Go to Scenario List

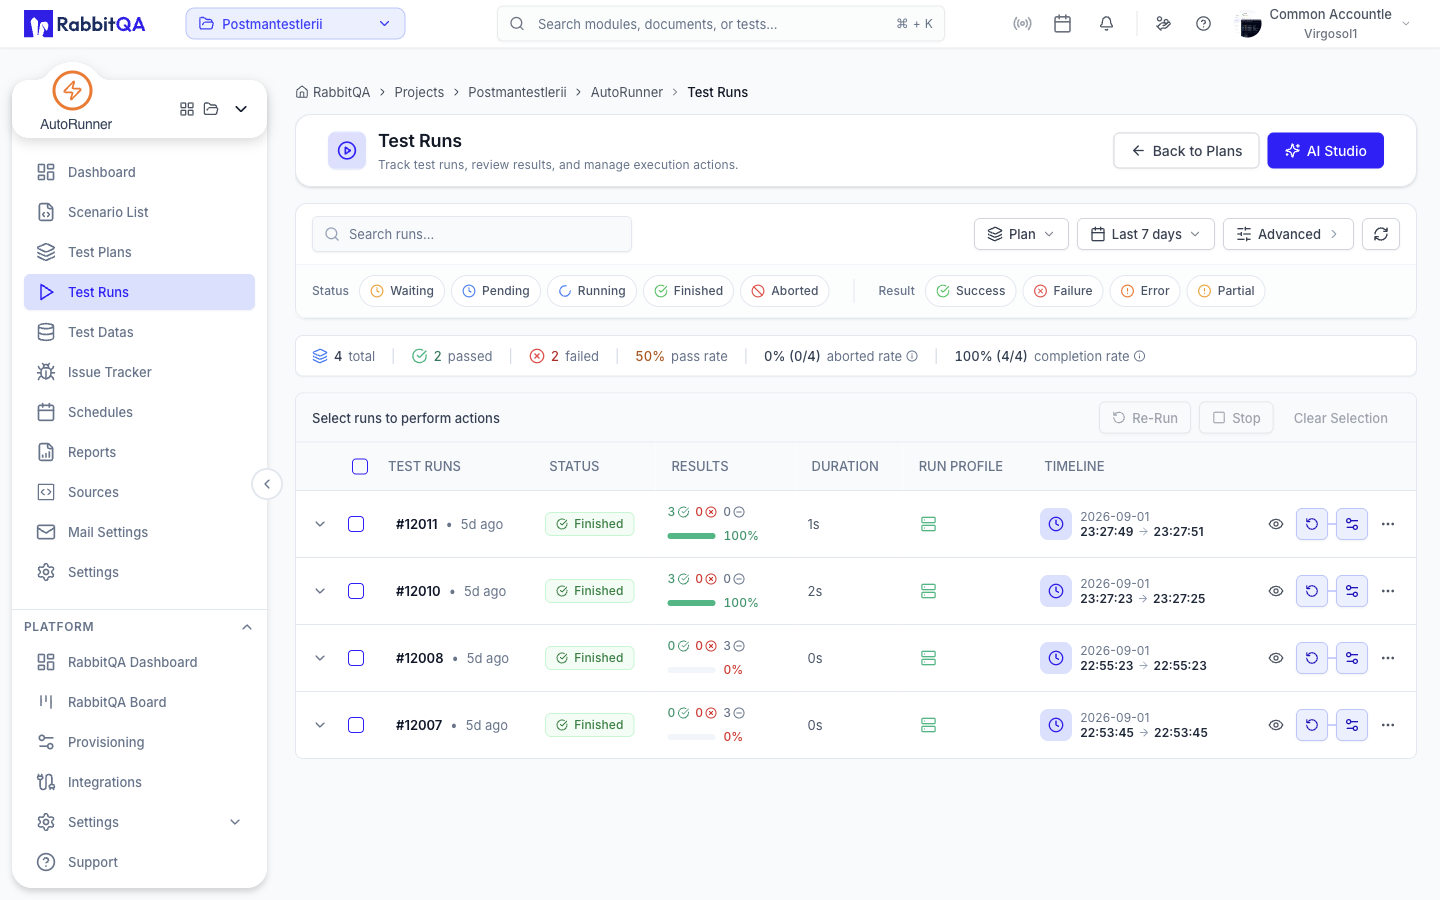139,212
